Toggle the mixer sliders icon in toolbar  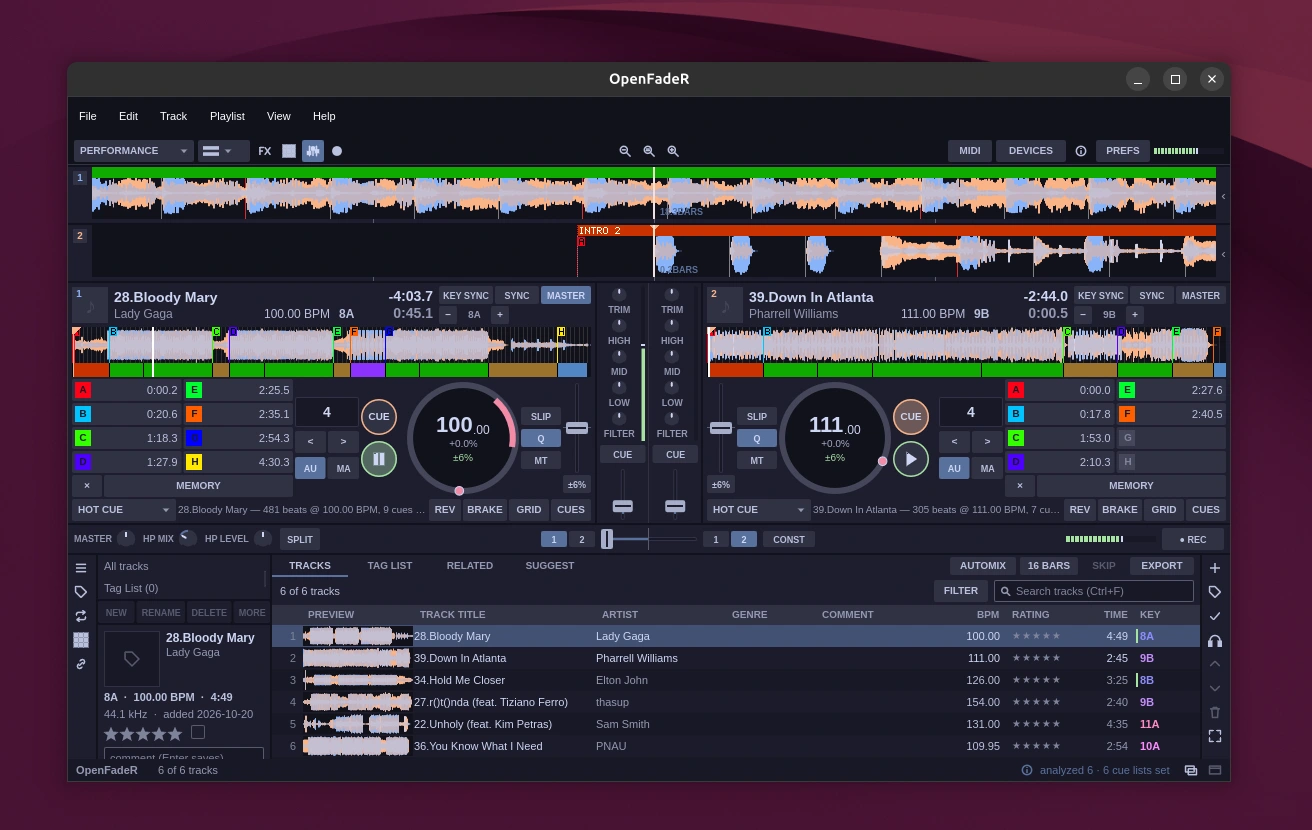point(313,151)
